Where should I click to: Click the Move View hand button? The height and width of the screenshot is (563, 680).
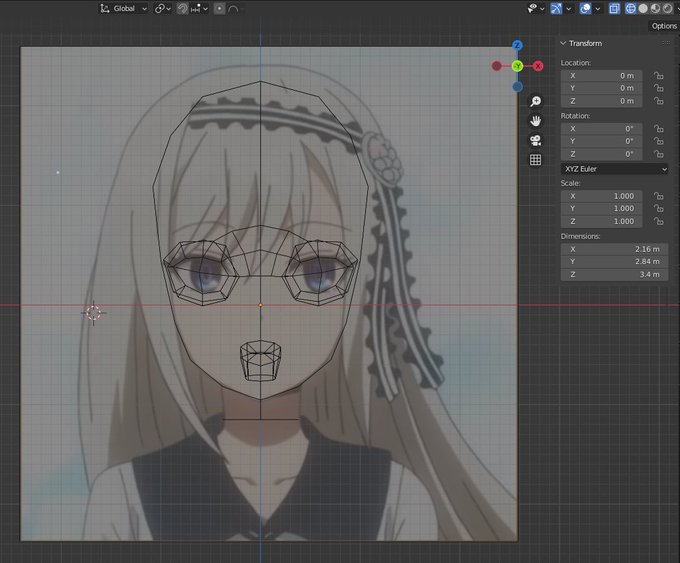(536, 121)
